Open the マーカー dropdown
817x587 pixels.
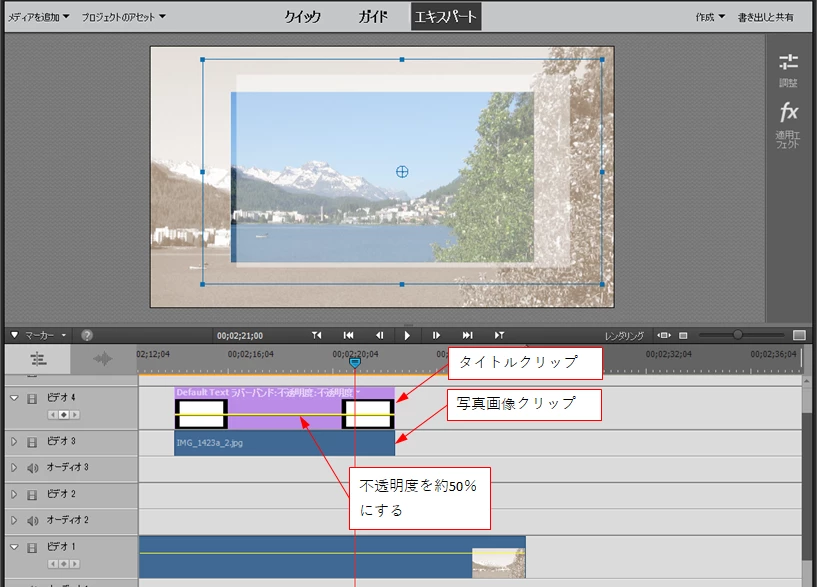45,335
